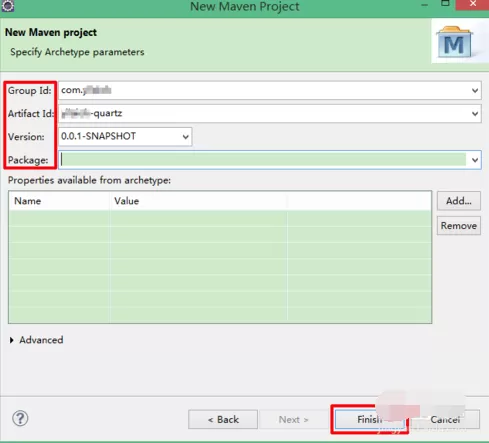Click the disabled Next button
This screenshot has width=489, height=443.
pos(293,419)
